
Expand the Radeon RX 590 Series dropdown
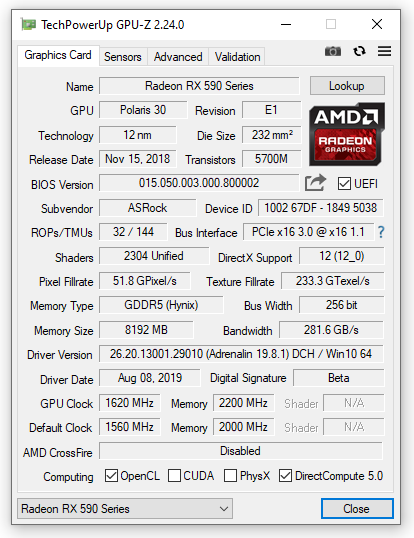point(125,508)
